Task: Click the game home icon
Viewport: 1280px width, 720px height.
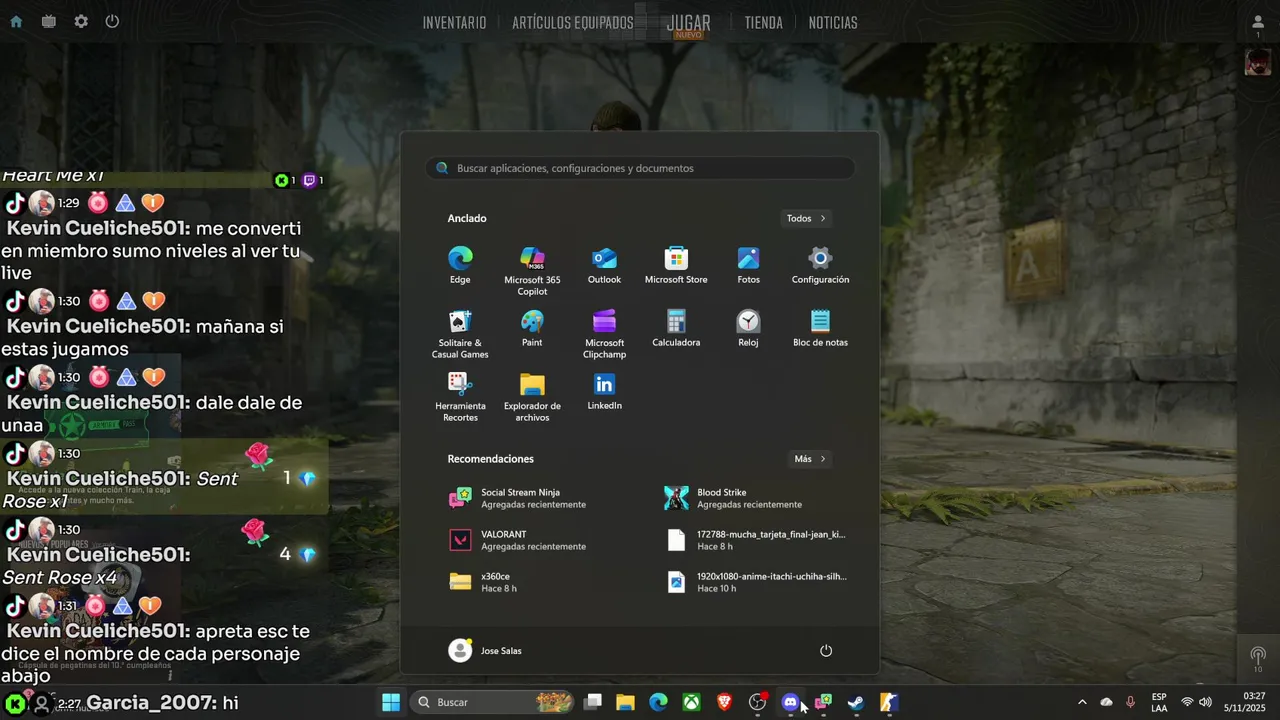Action: 16,21
